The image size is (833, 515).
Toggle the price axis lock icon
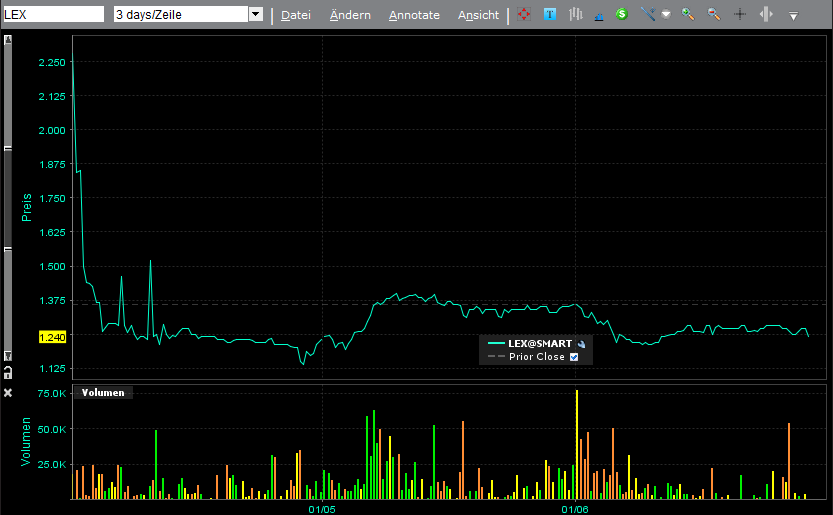8,372
